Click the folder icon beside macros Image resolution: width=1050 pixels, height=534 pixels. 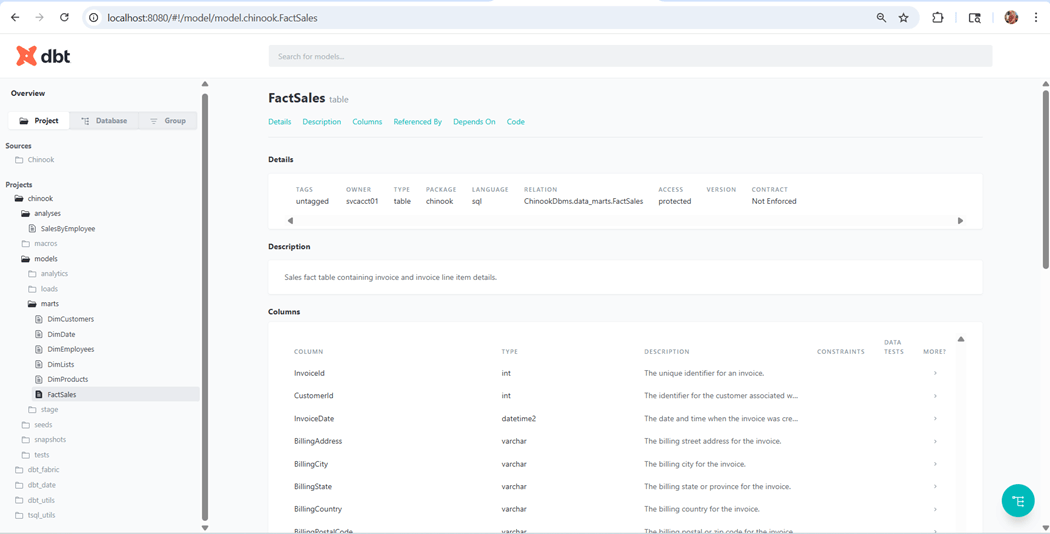click(x=25, y=244)
